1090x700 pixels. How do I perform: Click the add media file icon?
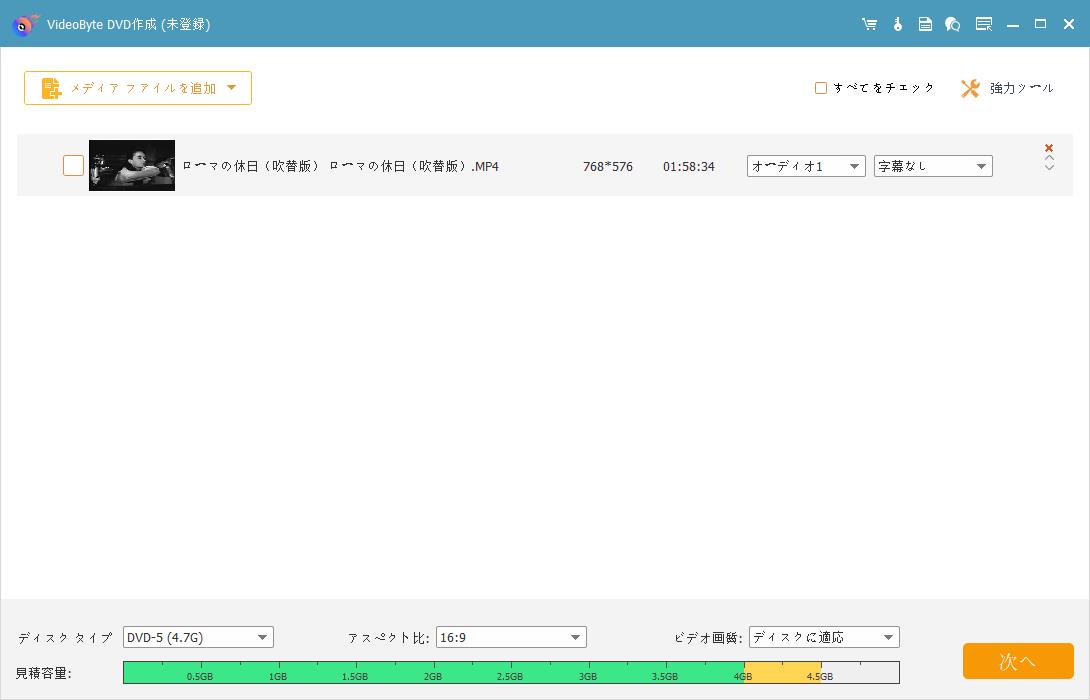50,88
